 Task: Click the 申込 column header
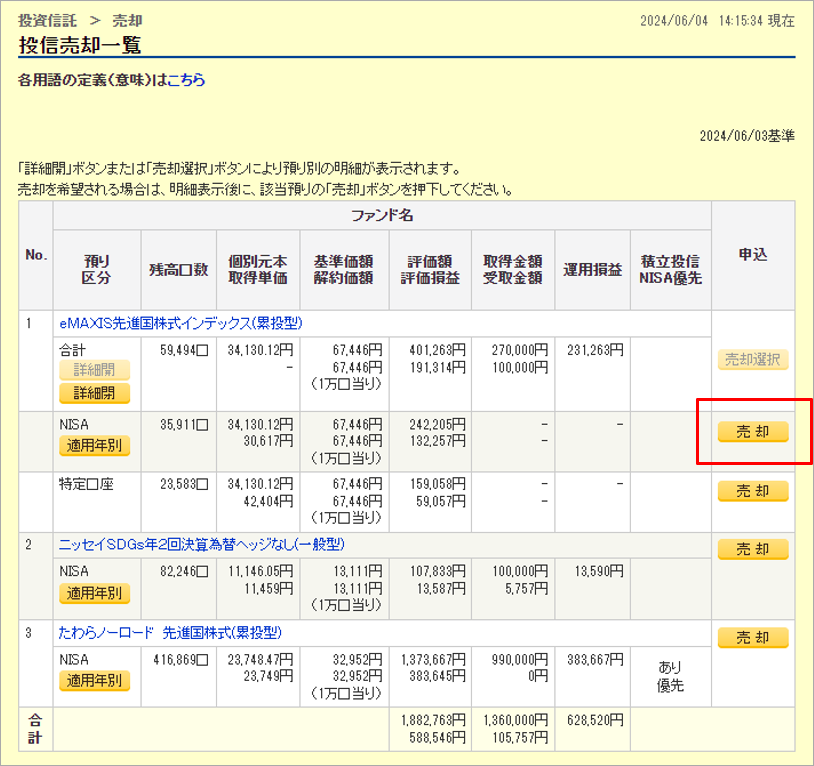[752, 256]
